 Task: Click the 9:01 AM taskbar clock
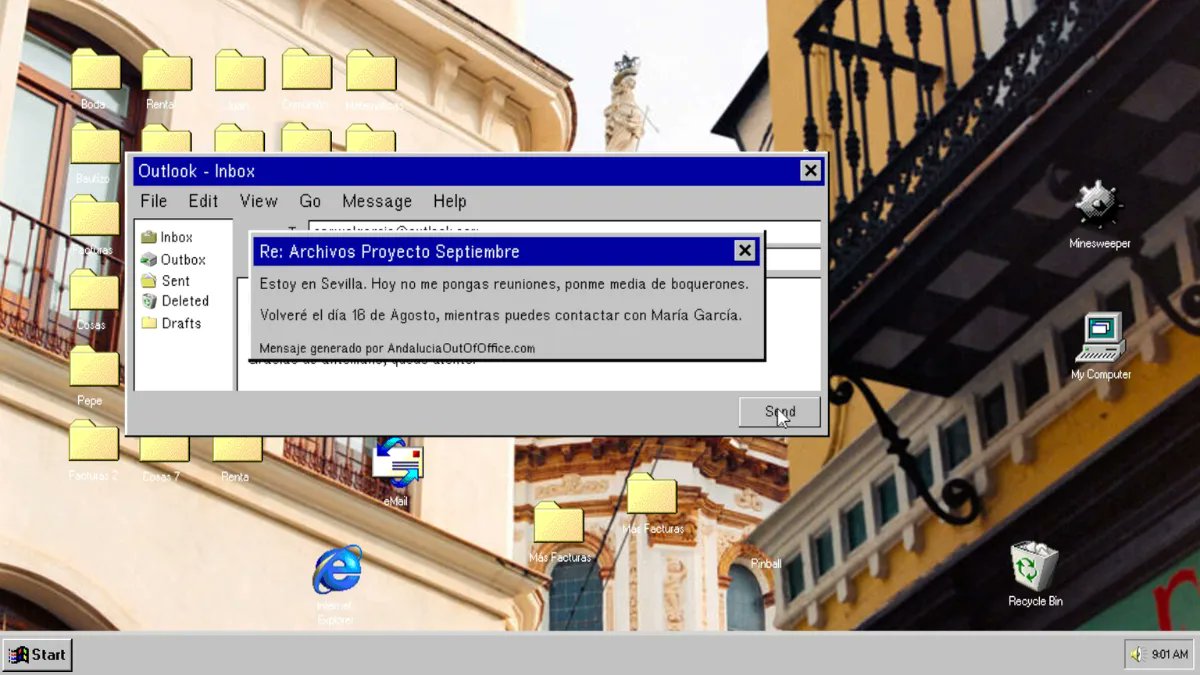point(1170,654)
